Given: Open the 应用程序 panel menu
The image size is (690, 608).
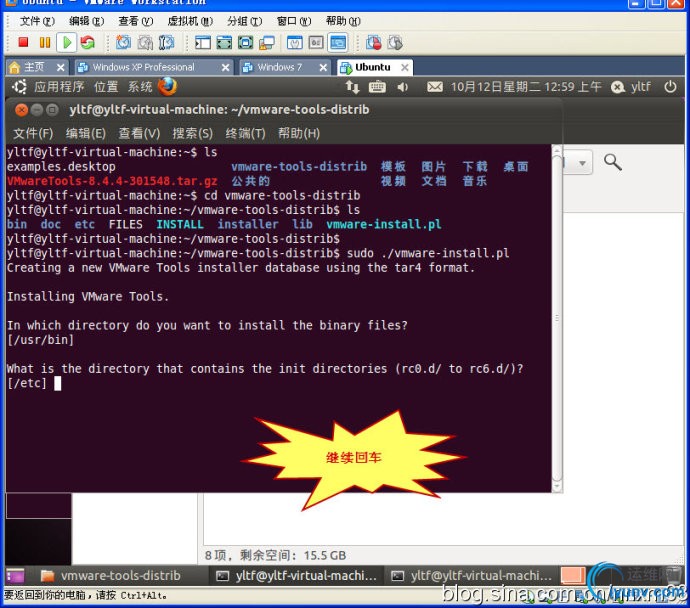Looking at the screenshot, I should (x=59, y=87).
